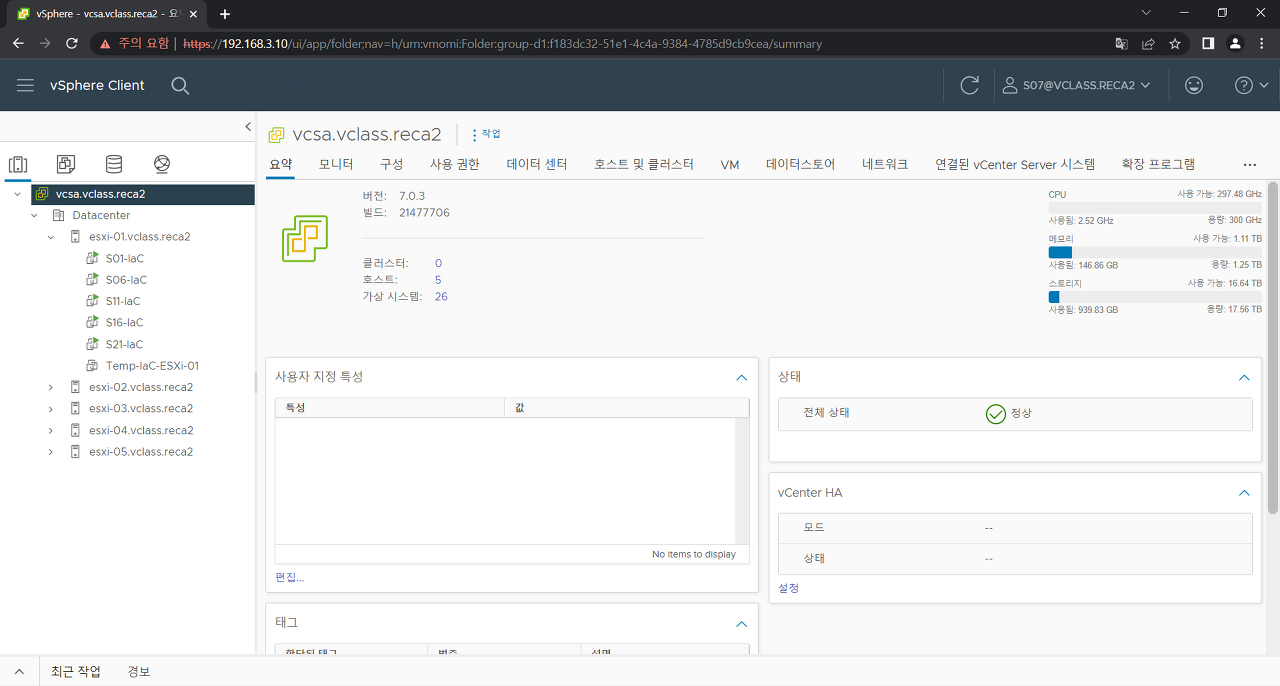
Task: Collapse the left navigation pane arrow
Action: click(248, 126)
